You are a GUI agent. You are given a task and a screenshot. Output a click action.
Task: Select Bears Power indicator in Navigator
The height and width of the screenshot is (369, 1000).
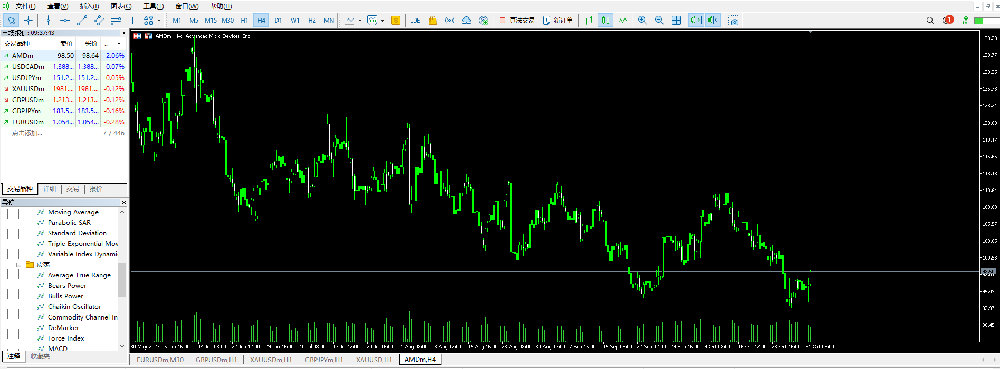pos(66,286)
